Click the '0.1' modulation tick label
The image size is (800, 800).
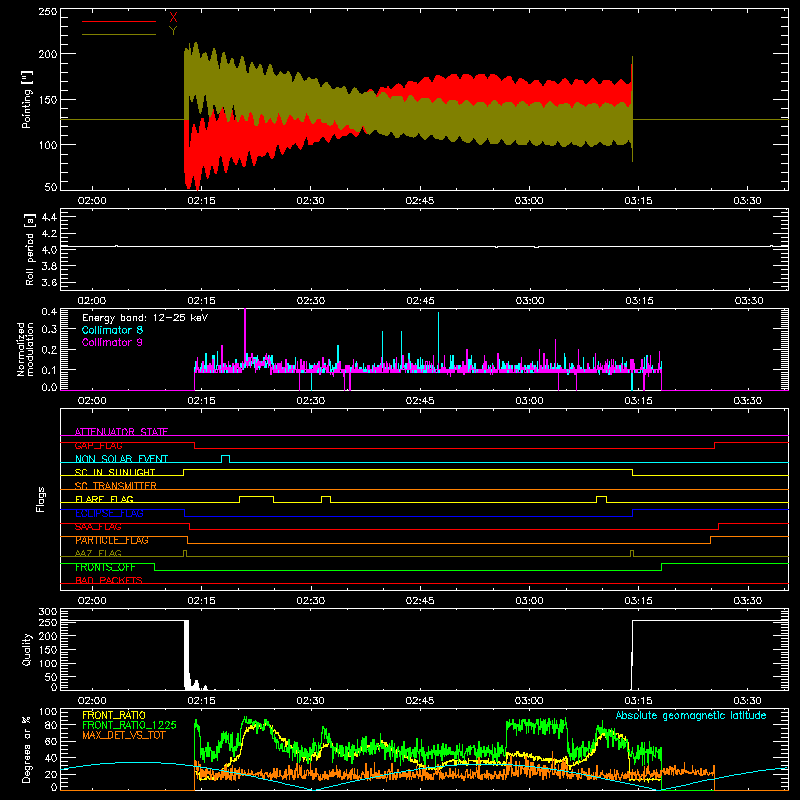pyautogui.click(x=49, y=370)
